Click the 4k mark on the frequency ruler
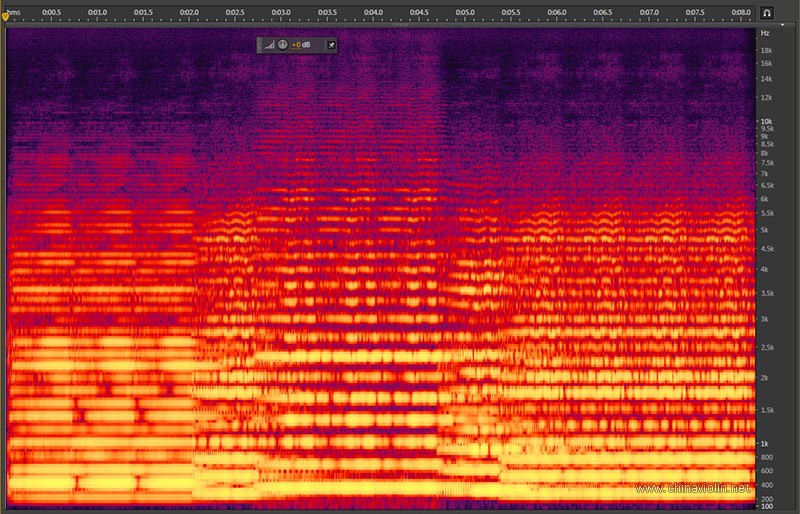Image resolution: width=800 pixels, height=514 pixels. [765, 269]
